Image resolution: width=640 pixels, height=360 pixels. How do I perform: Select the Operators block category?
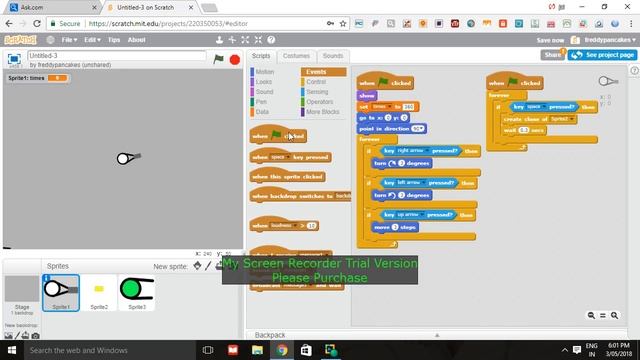coord(320,102)
